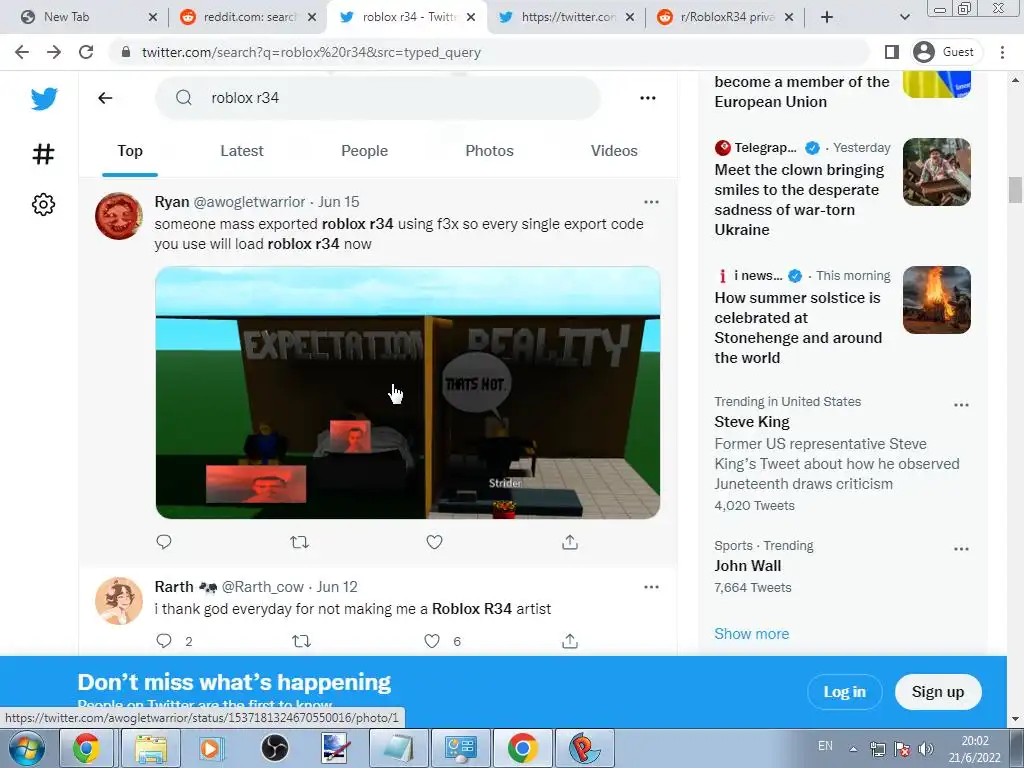Viewport: 1024px width, 768px height.
Task: Open search options three-dot menu
Action: point(648,98)
